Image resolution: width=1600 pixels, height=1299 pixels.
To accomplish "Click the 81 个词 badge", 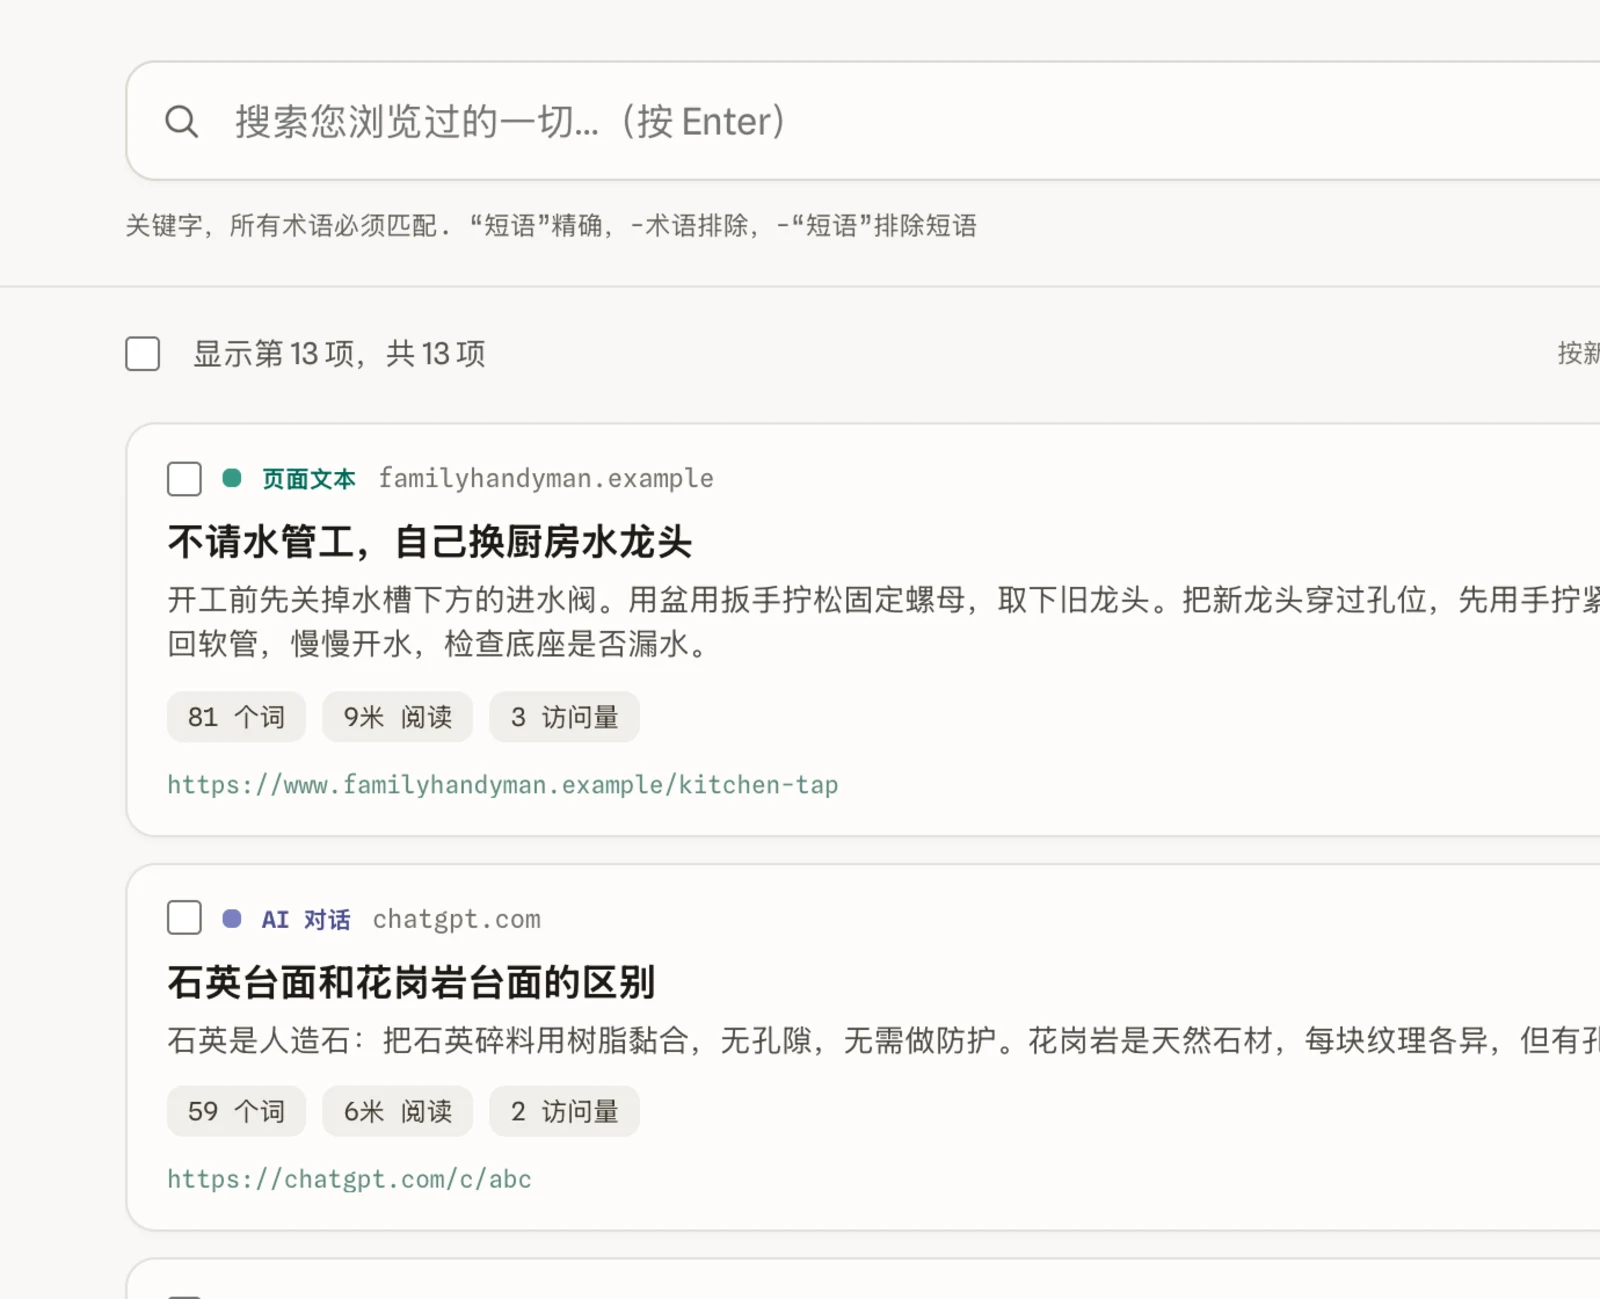I will coord(237,717).
